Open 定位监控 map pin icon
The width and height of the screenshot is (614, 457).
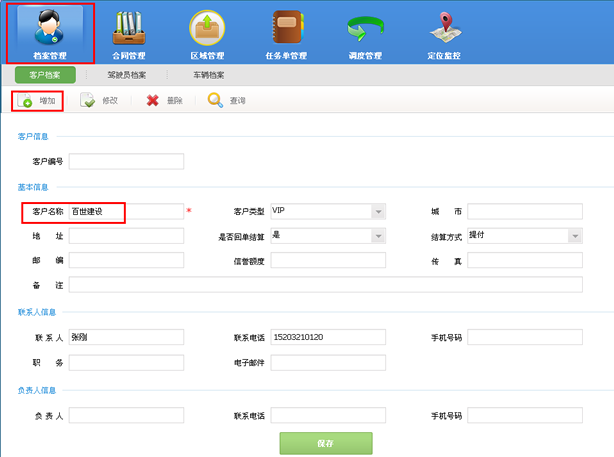pos(444,28)
